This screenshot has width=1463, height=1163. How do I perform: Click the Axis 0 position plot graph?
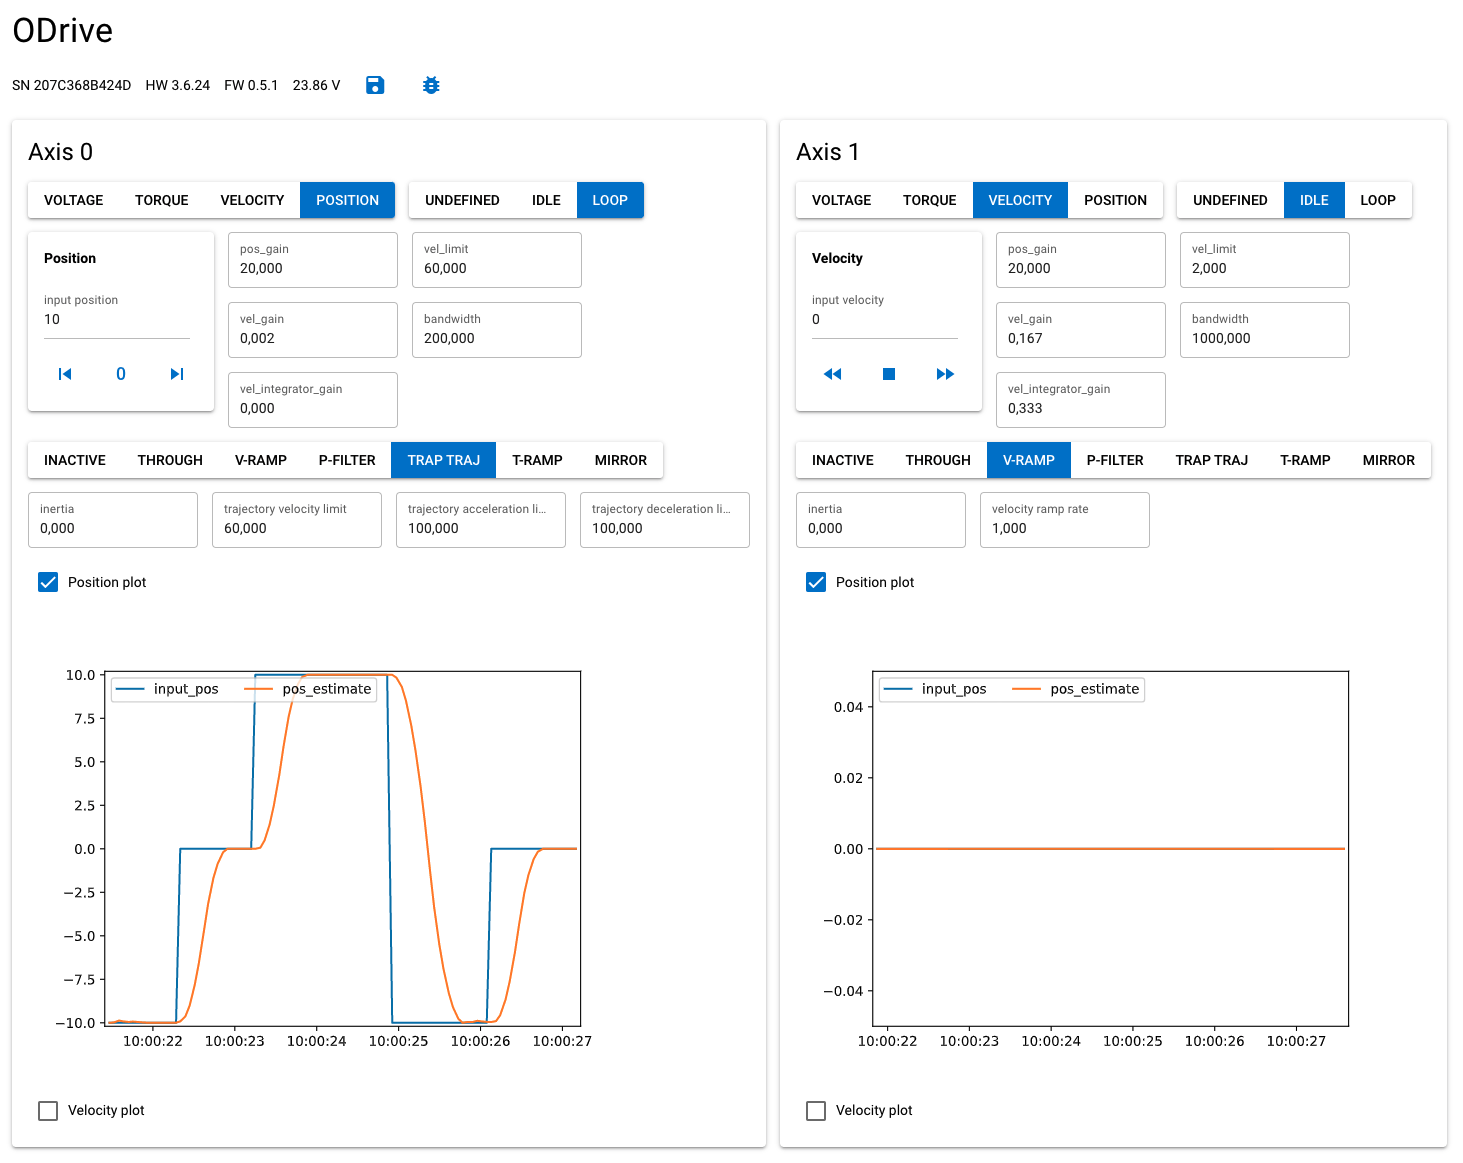coord(343,848)
